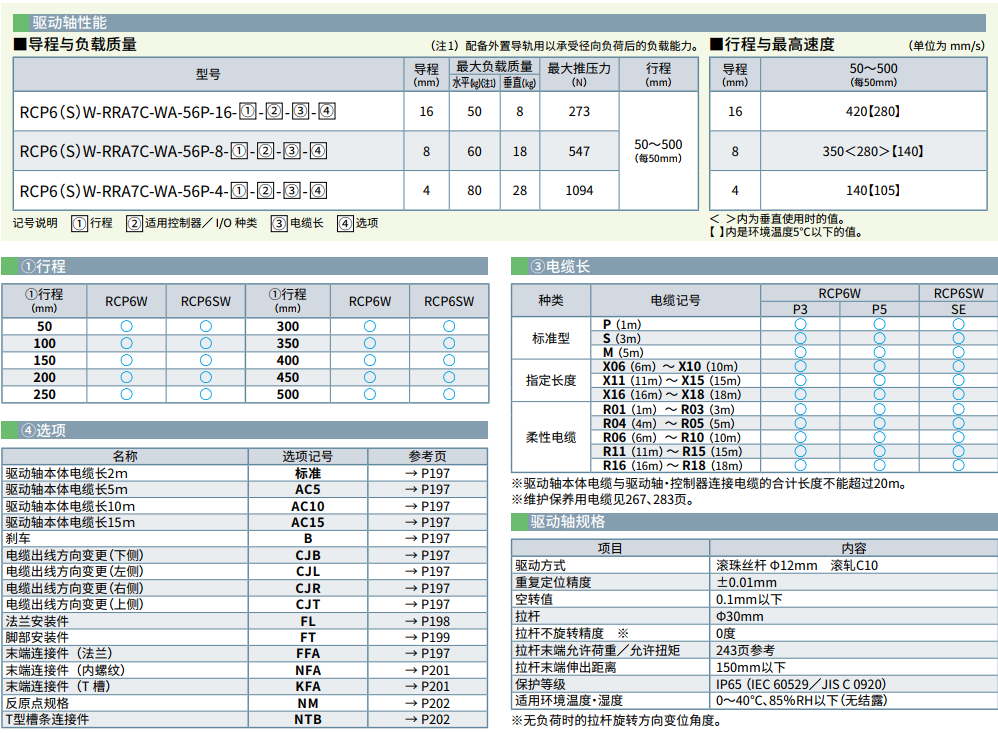Select stroke value 400 in stroke table

pos(288,360)
